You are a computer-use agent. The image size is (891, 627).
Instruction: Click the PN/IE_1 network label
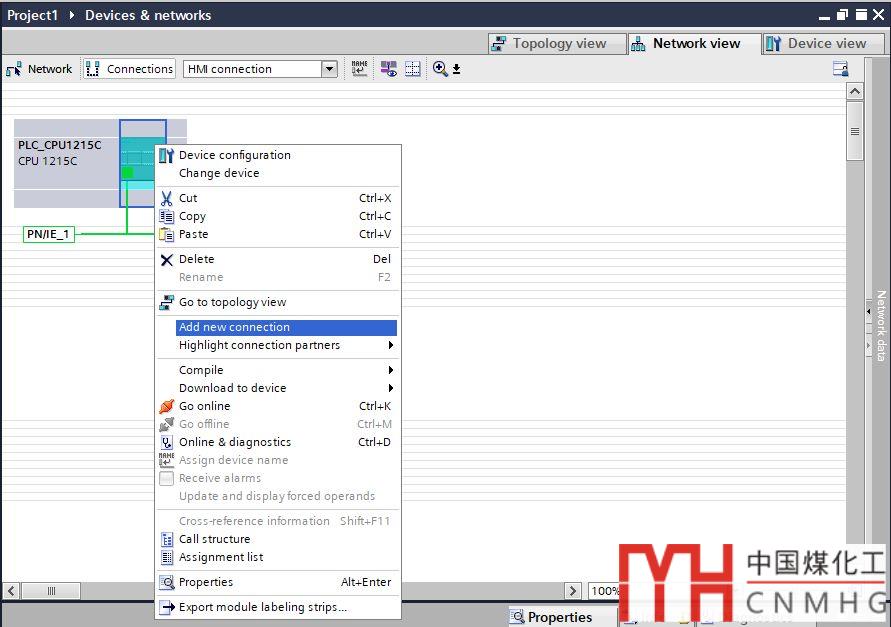(x=49, y=234)
